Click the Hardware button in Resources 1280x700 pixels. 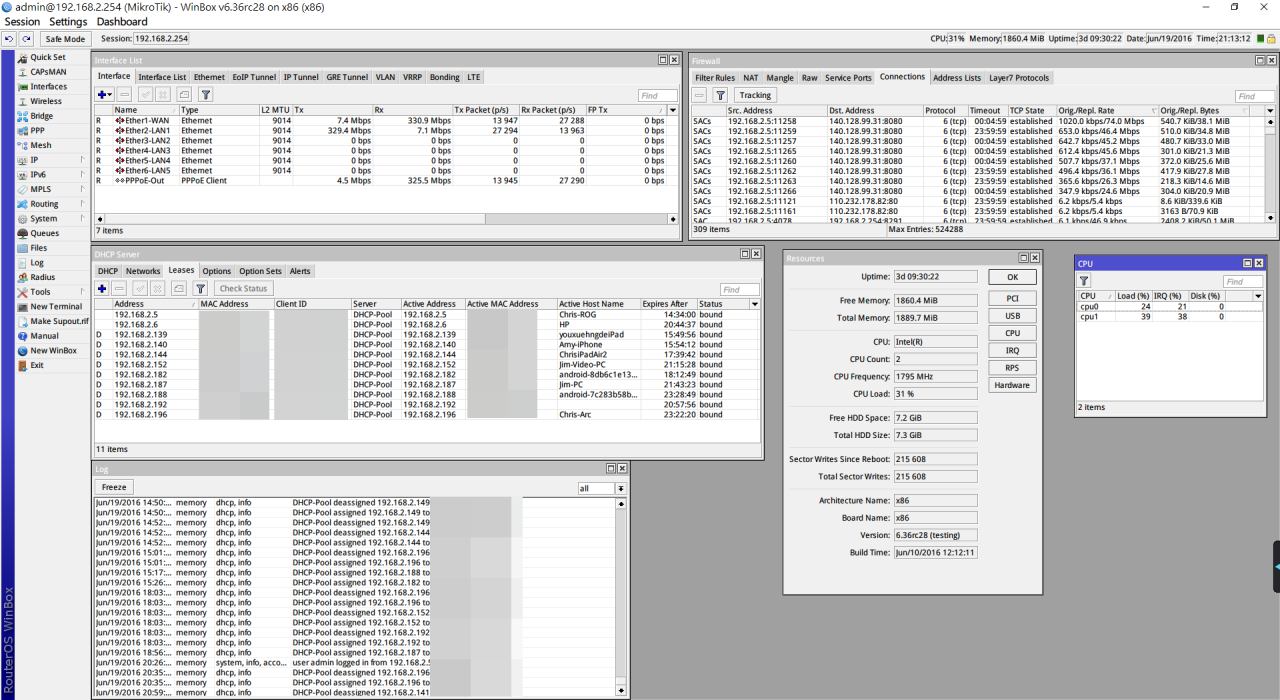pyautogui.click(x=1012, y=385)
